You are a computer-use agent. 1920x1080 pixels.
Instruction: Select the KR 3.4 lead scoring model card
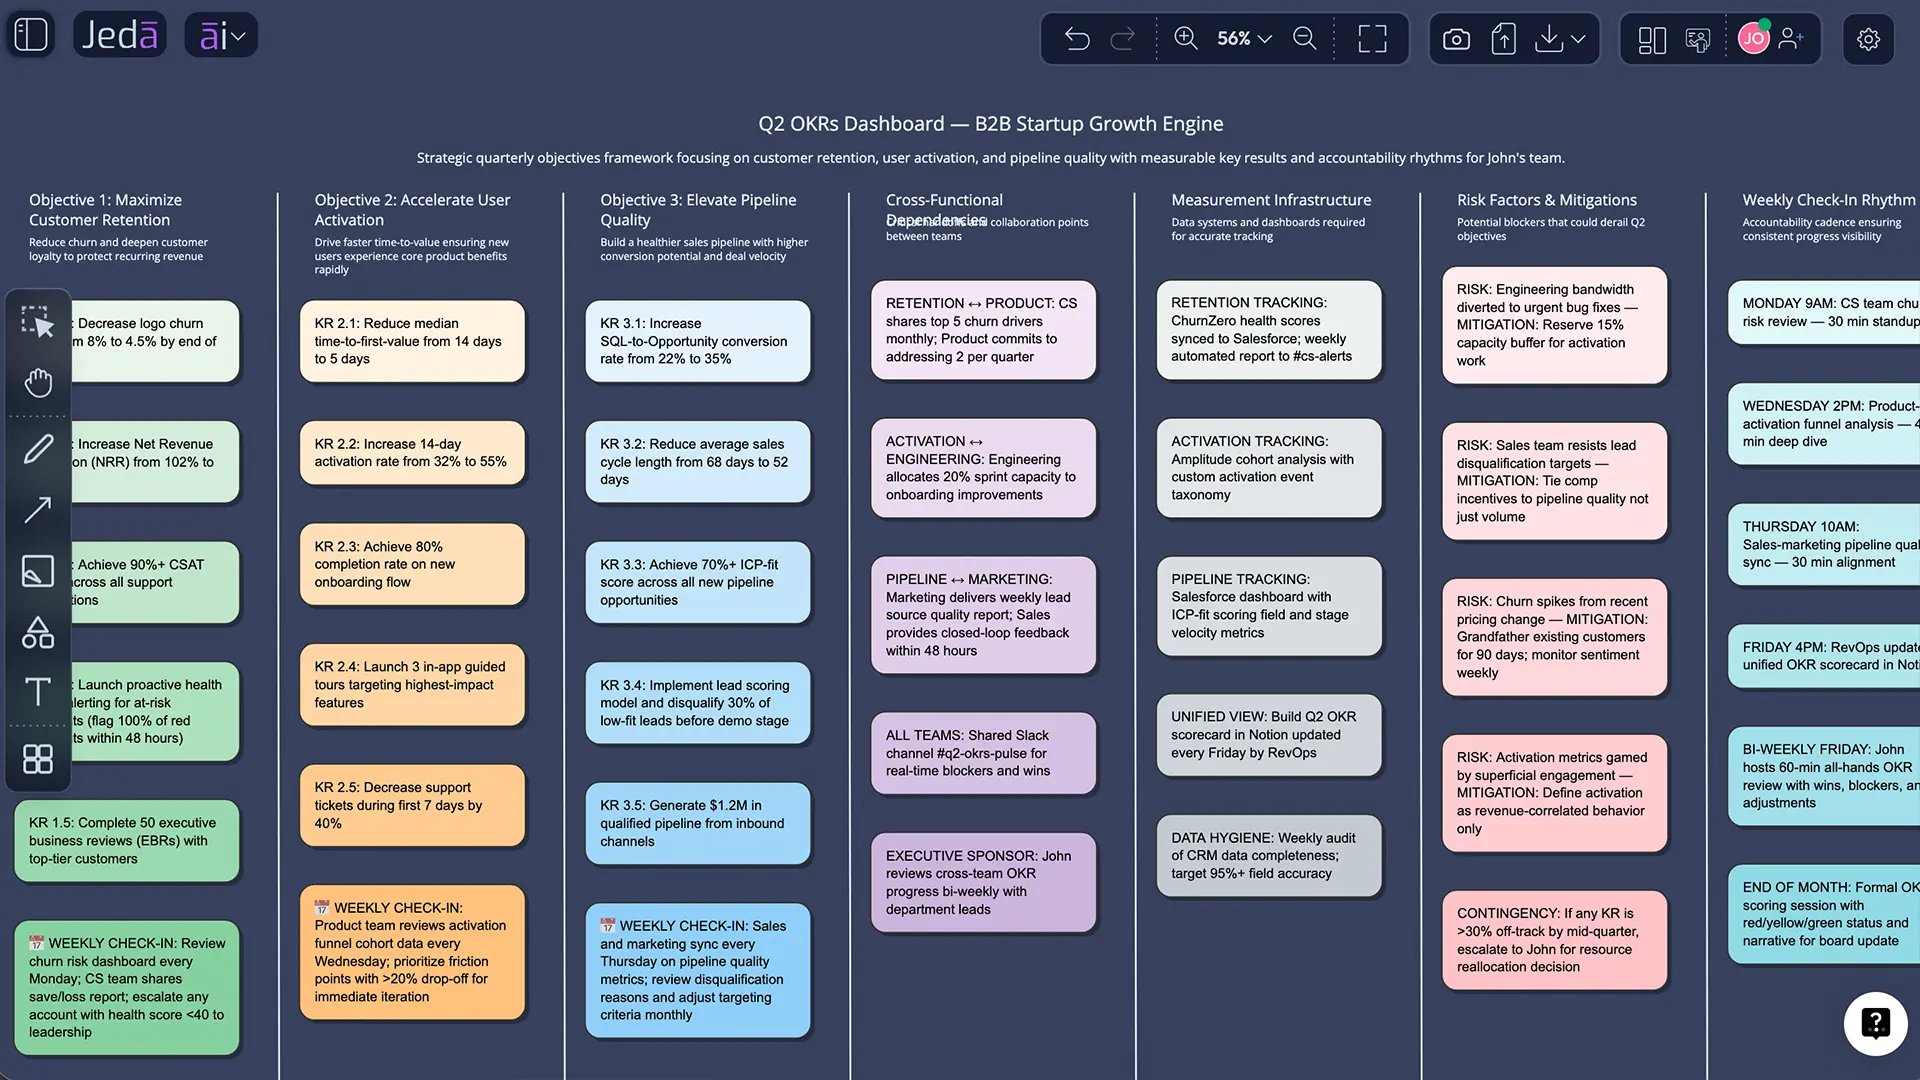[x=698, y=703]
